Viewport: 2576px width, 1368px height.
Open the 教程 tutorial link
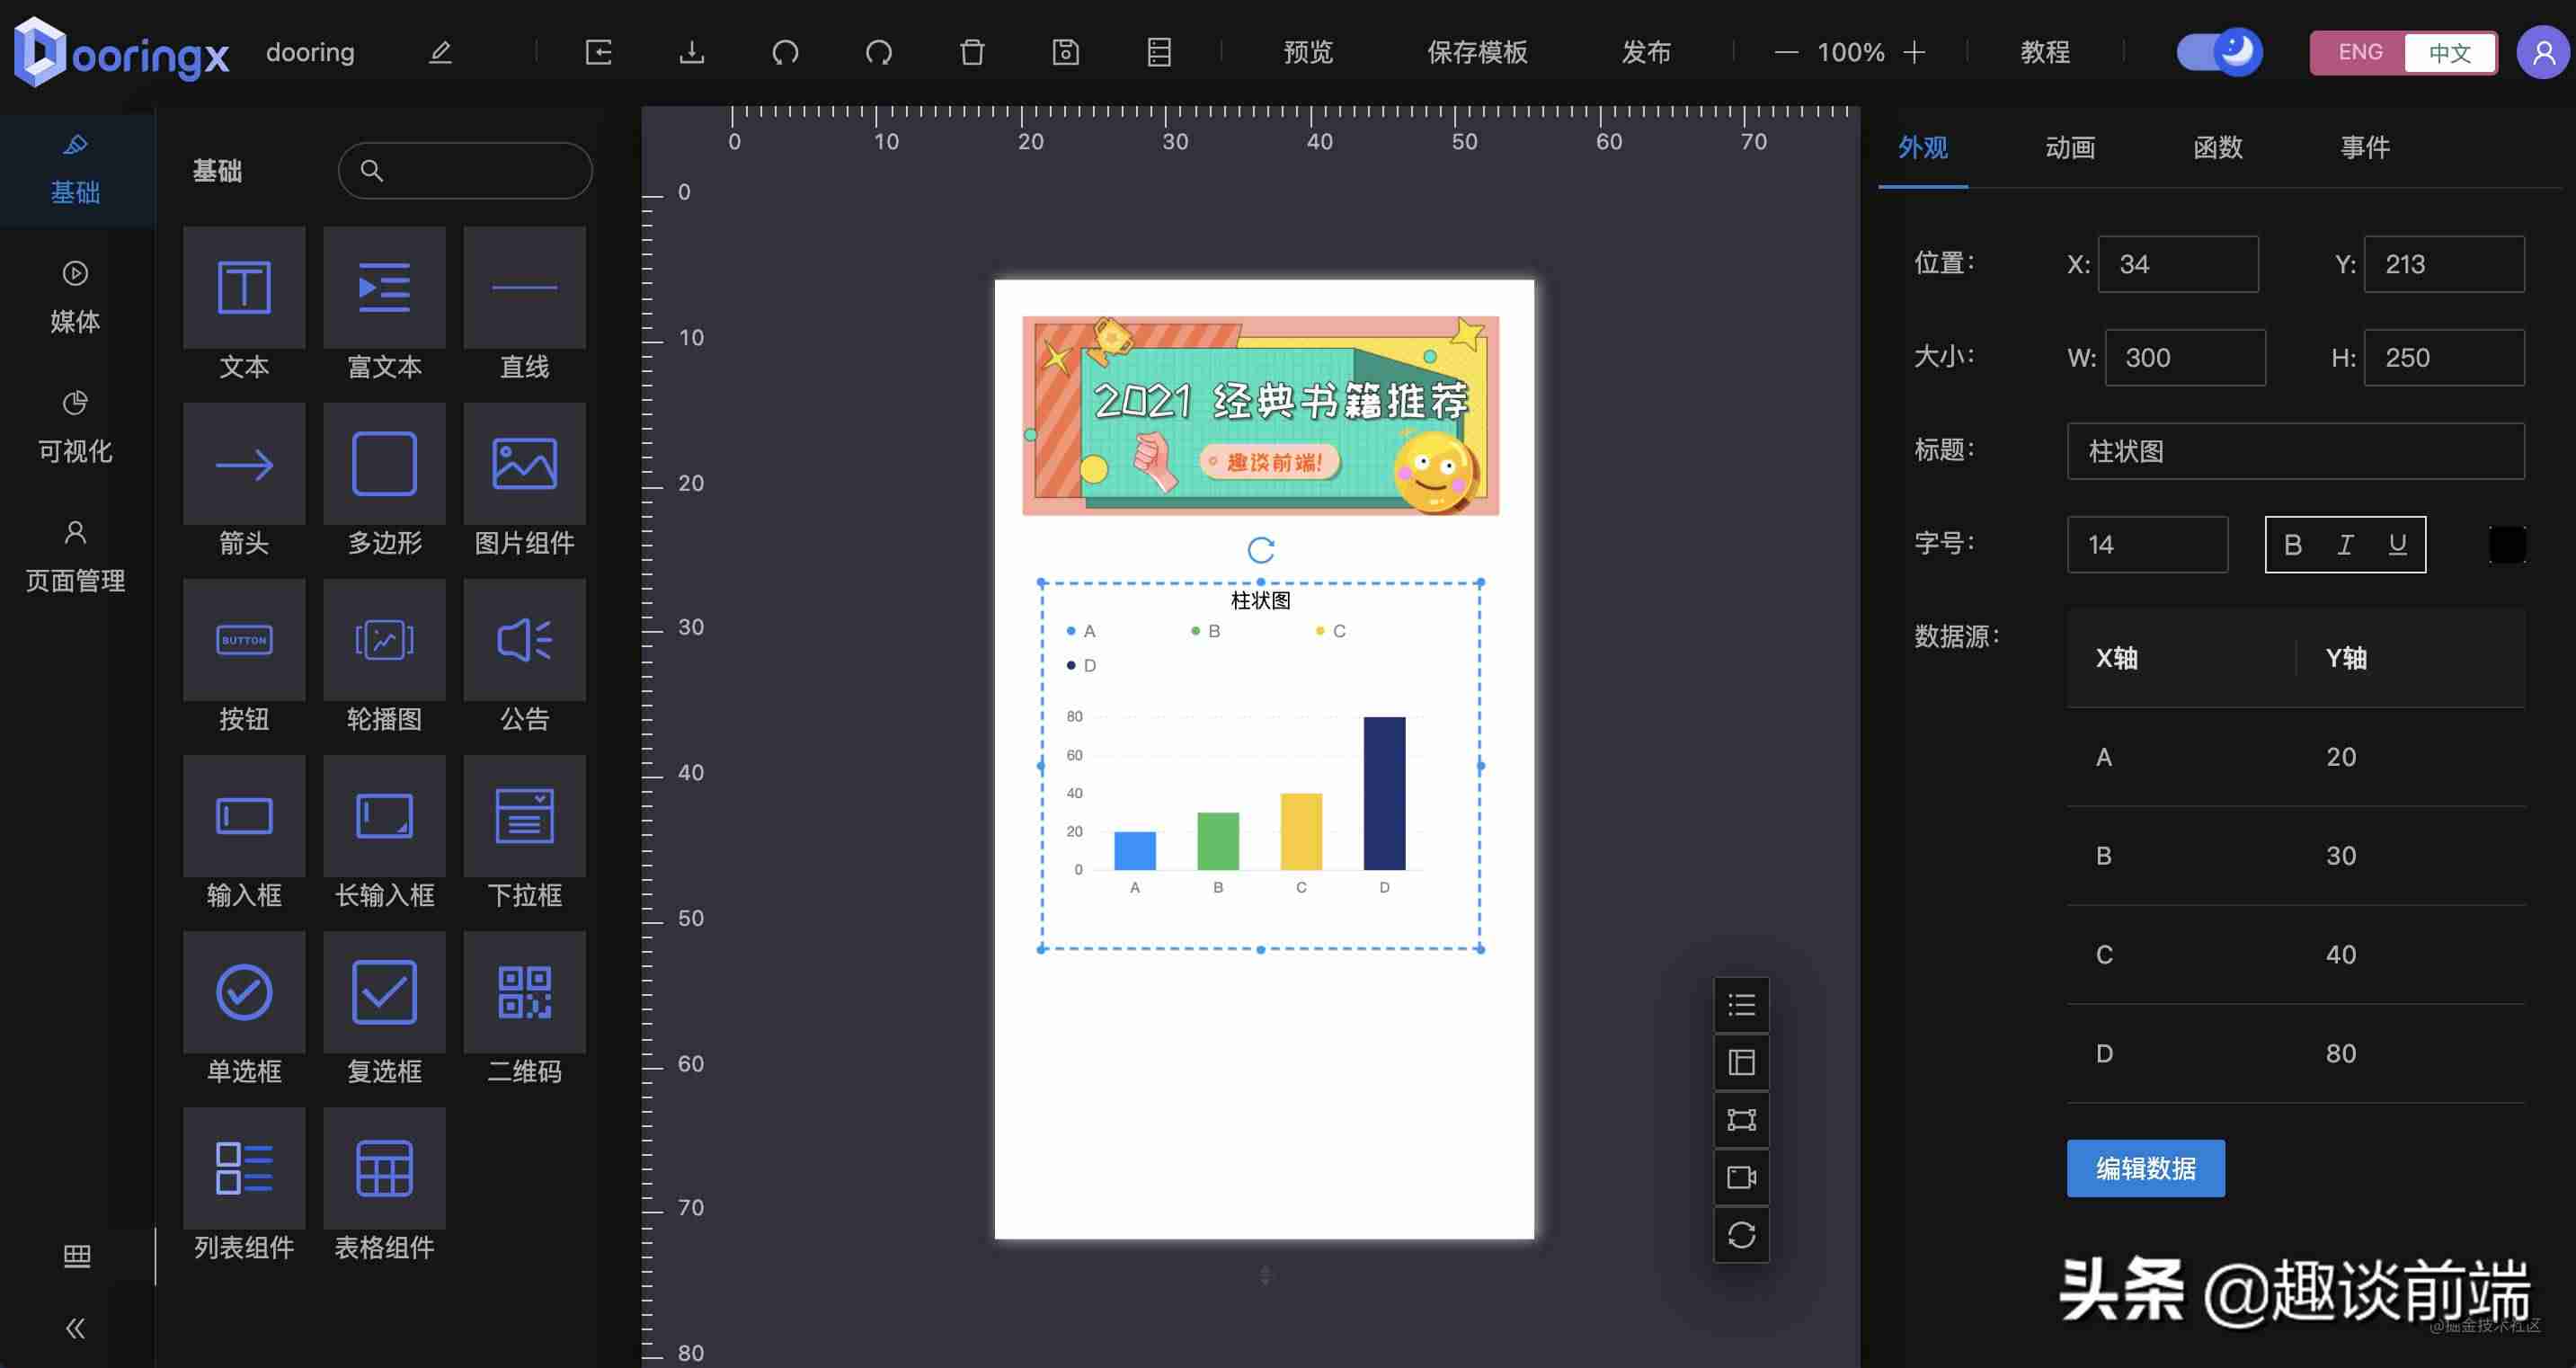point(2045,52)
